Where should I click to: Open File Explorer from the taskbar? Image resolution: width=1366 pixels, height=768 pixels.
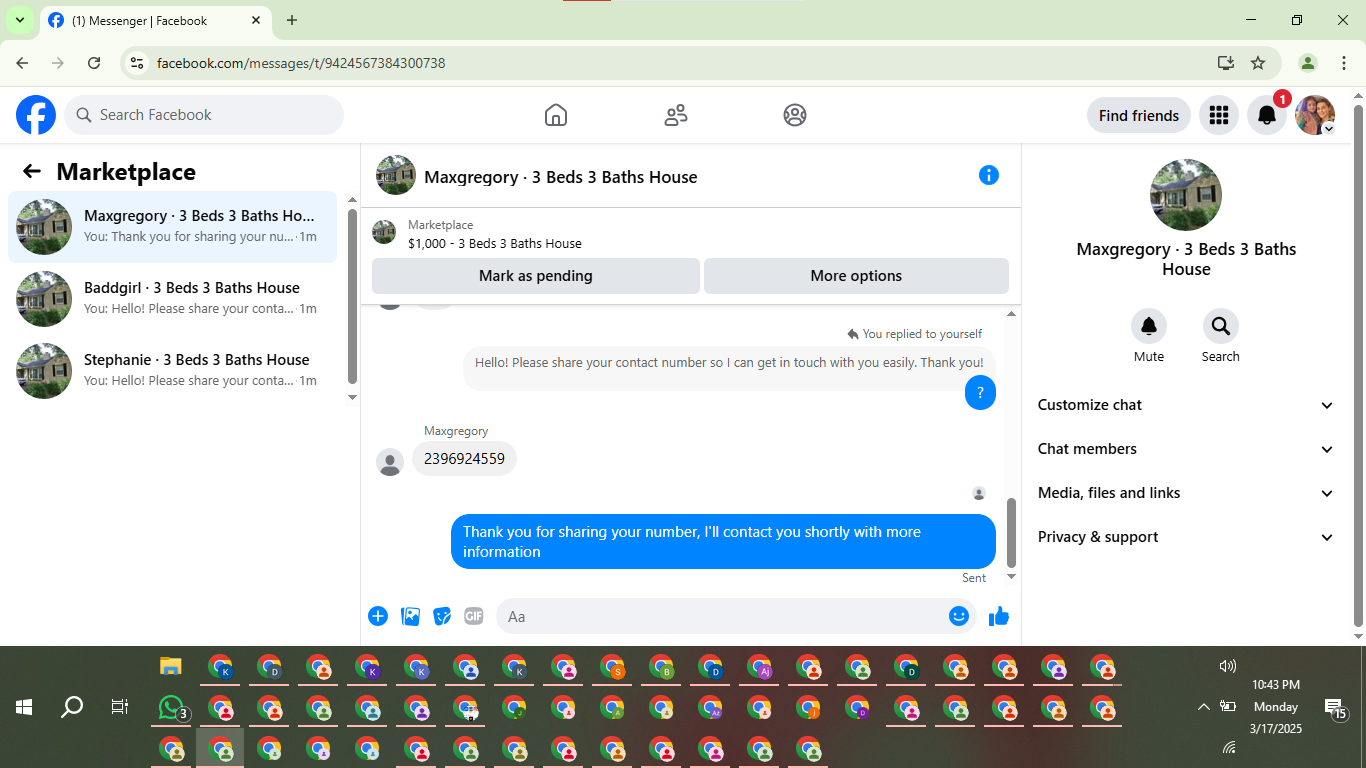[x=171, y=666]
